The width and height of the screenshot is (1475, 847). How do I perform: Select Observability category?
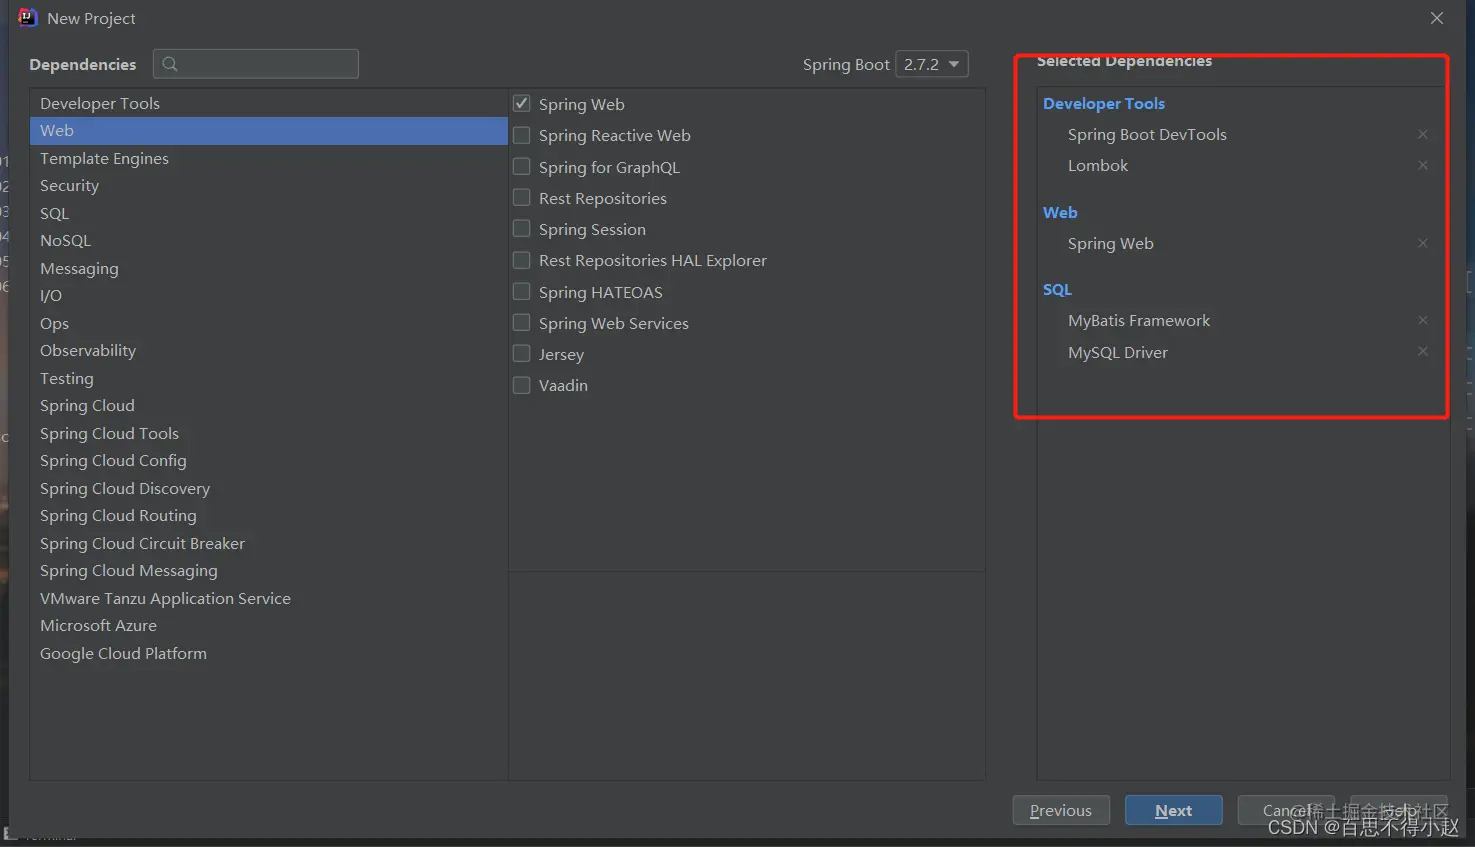click(269, 351)
